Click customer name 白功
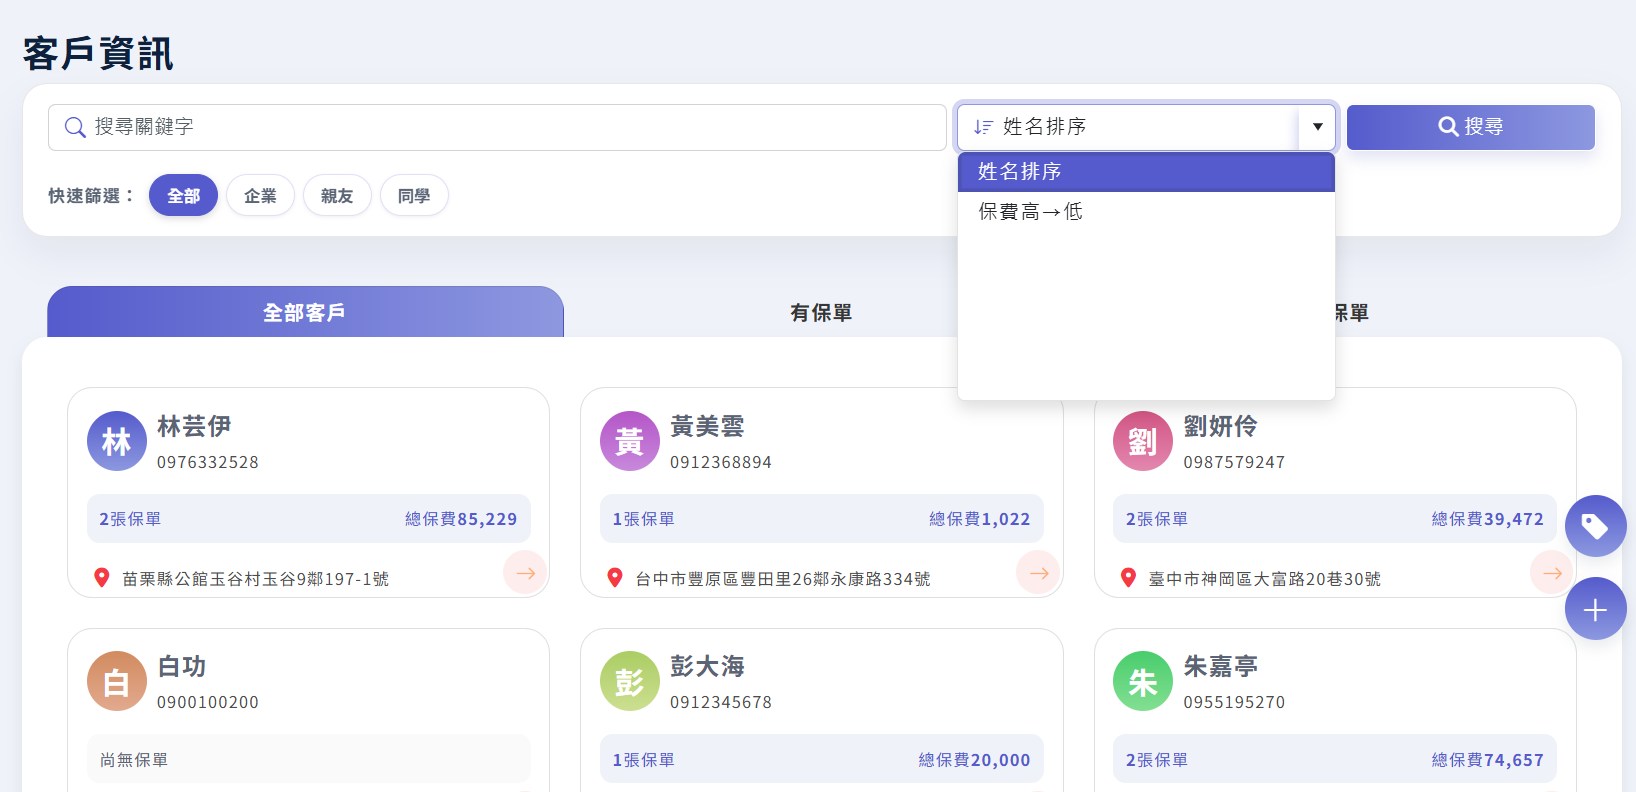 [x=182, y=667]
